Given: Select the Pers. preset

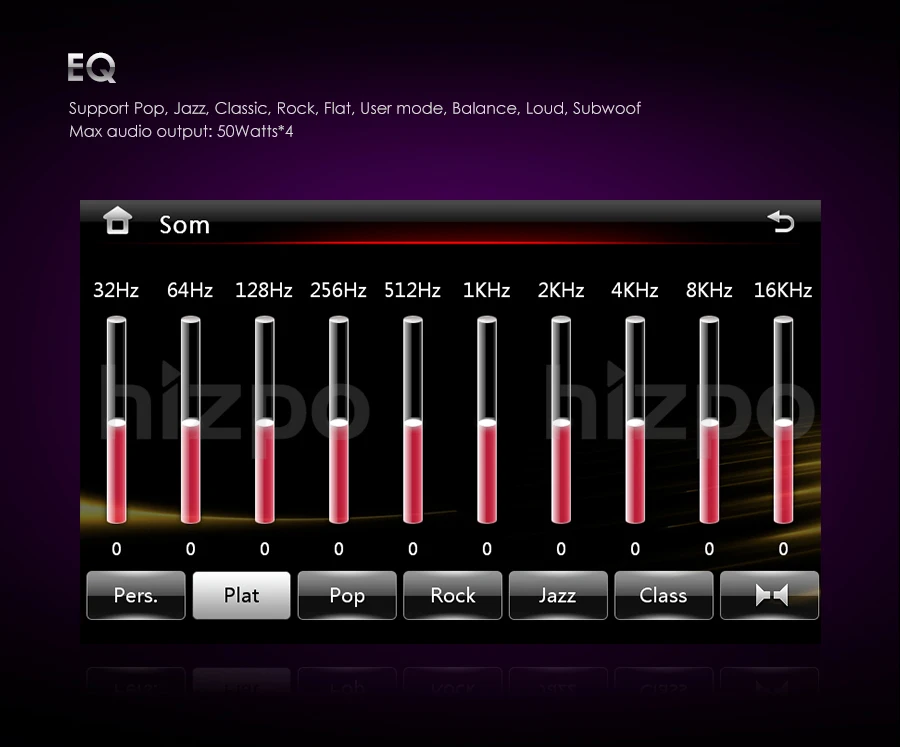Looking at the screenshot, I should [x=136, y=595].
